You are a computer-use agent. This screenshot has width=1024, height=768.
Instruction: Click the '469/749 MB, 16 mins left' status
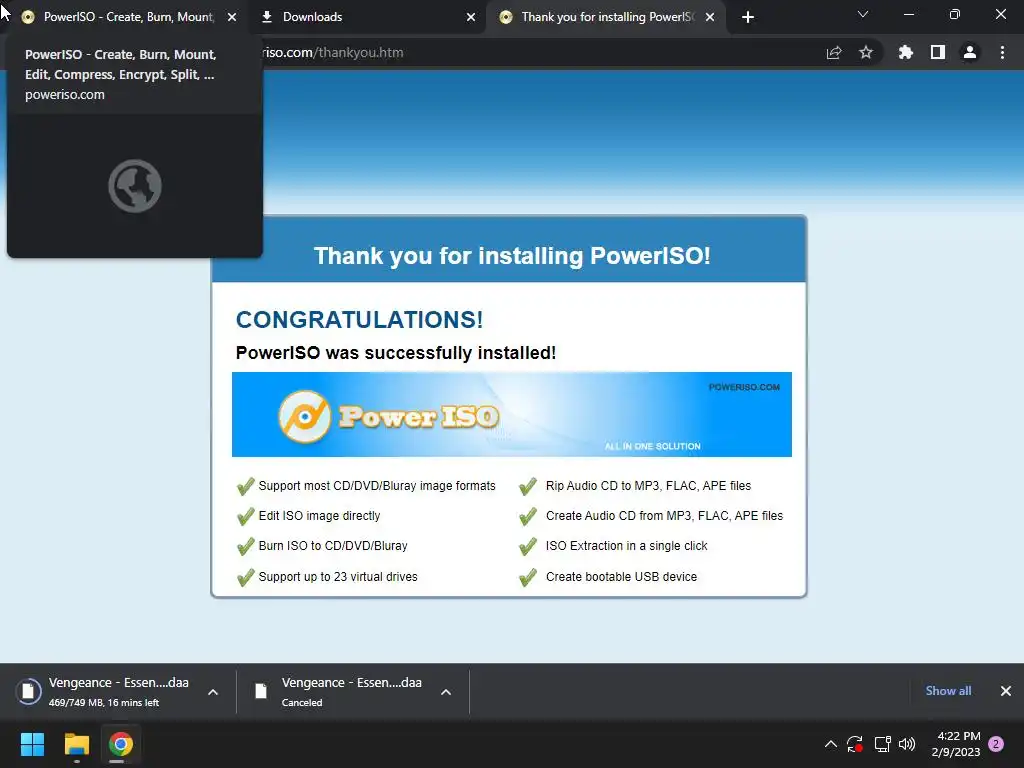point(104,703)
